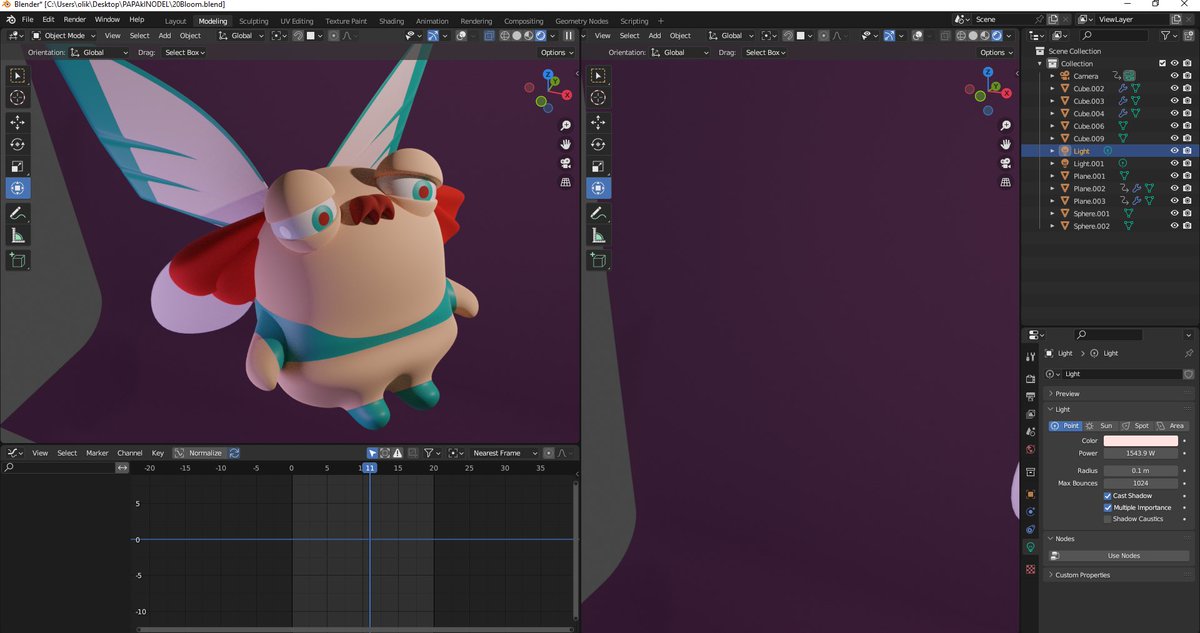This screenshot has height=633, width=1200.
Task: Expand Cube.003 in the outliner
Action: [1052, 101]
